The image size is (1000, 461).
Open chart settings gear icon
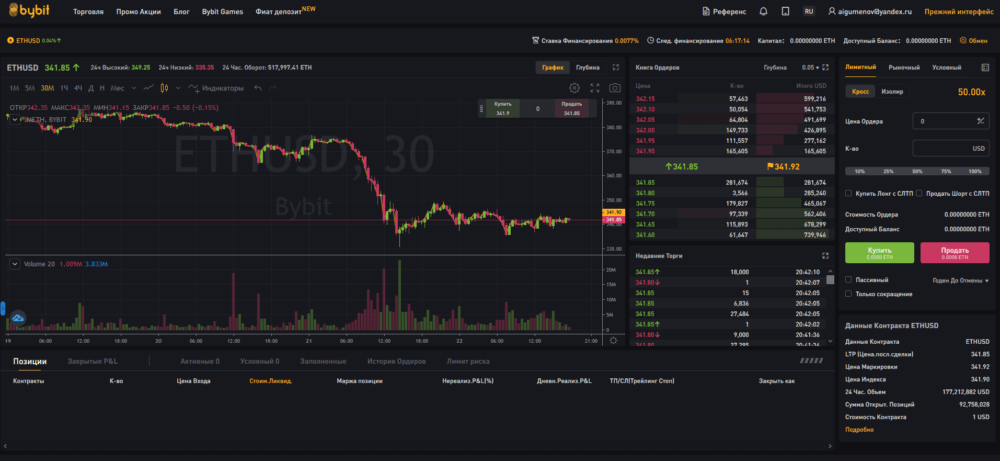tap(574, 88)
